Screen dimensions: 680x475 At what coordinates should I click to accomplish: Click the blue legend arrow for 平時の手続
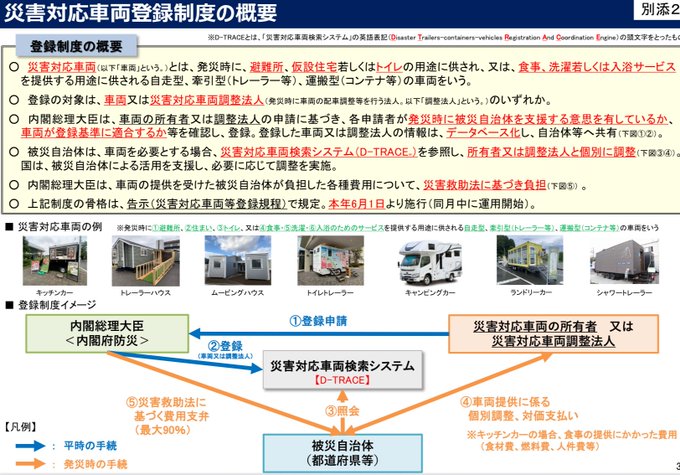click(x=30, y=446)
